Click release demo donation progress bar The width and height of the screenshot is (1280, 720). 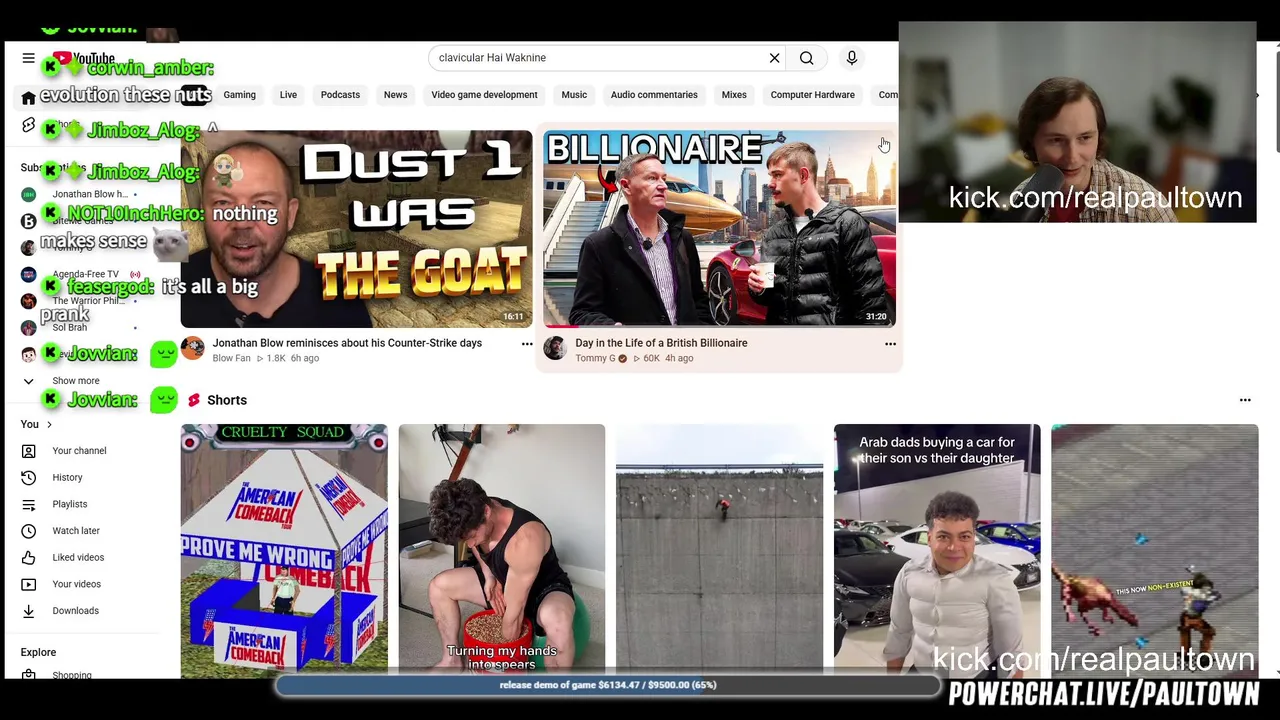click(608, 685)
